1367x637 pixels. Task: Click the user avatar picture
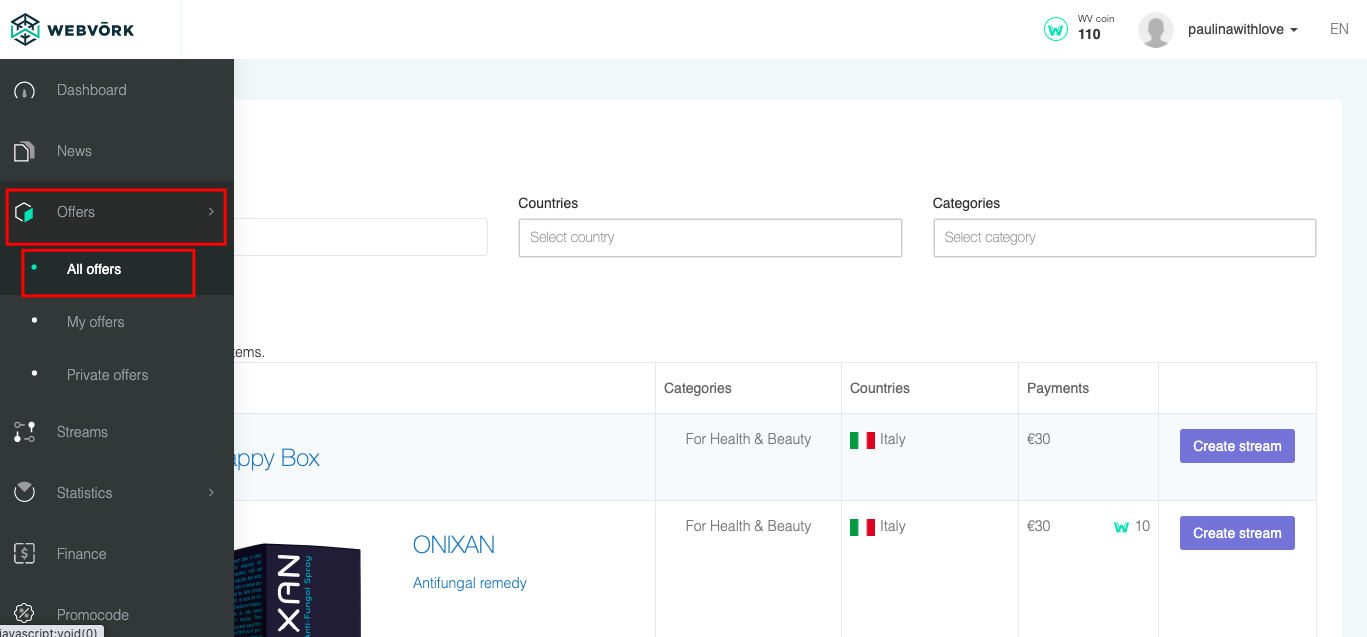tap(1156, 30)
